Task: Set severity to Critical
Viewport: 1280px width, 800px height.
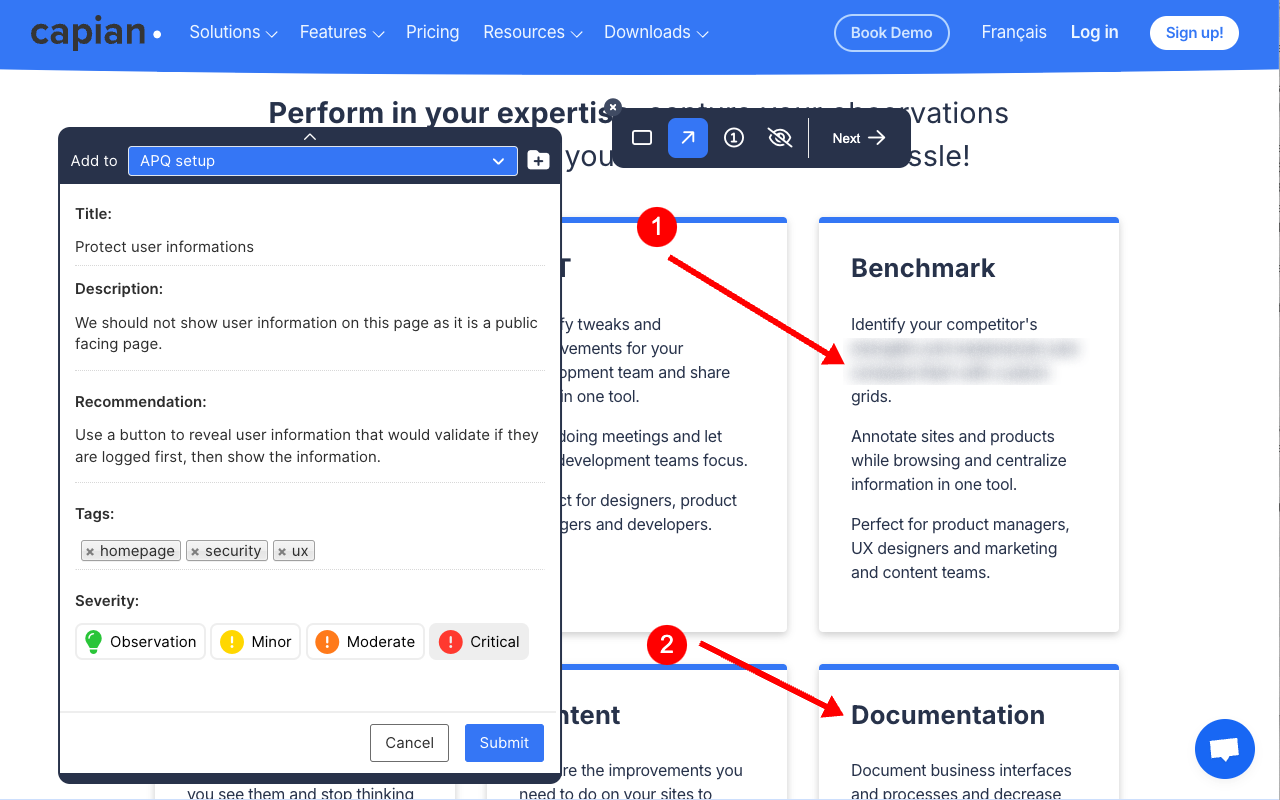Action: (479, 642)
